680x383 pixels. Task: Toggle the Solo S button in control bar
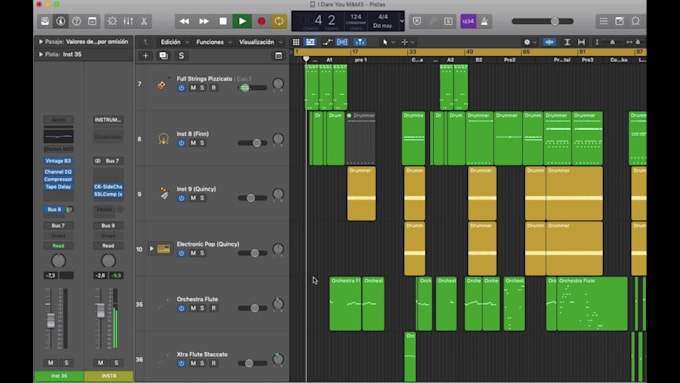[448, 21]
